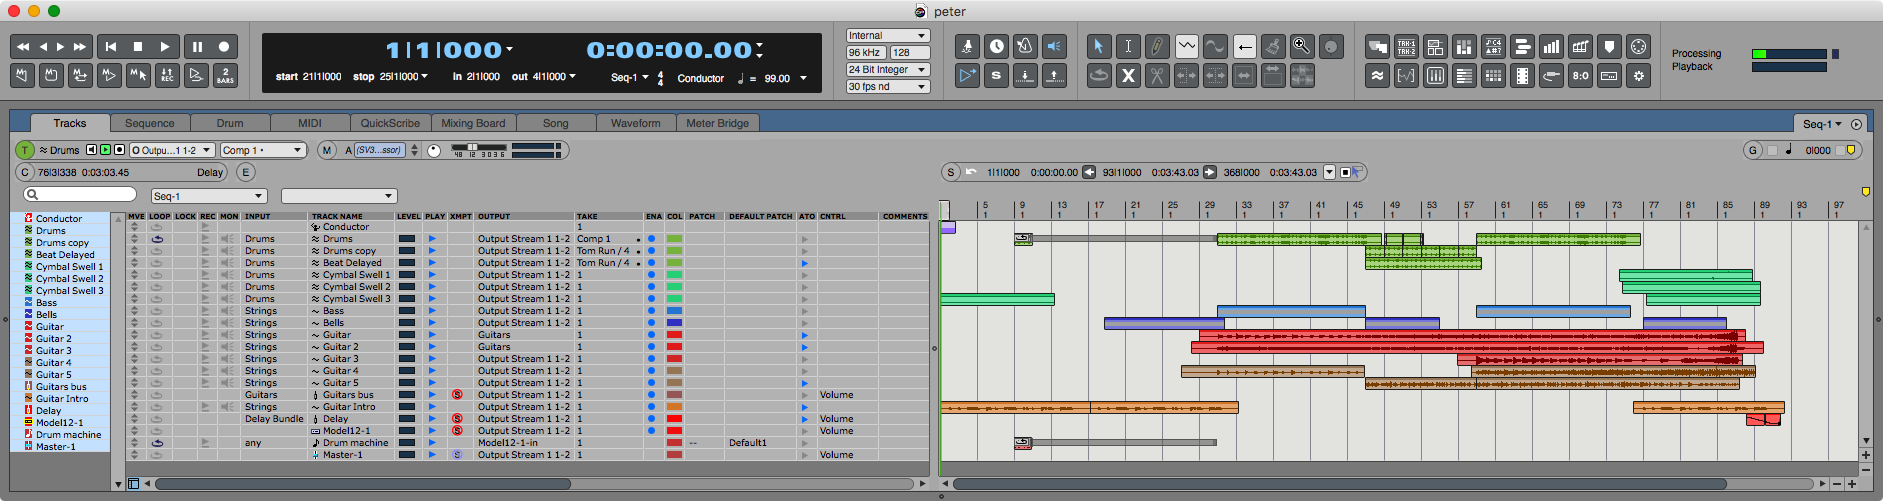
Task: Stop playback with the Stop button
Action: [138, 46]
